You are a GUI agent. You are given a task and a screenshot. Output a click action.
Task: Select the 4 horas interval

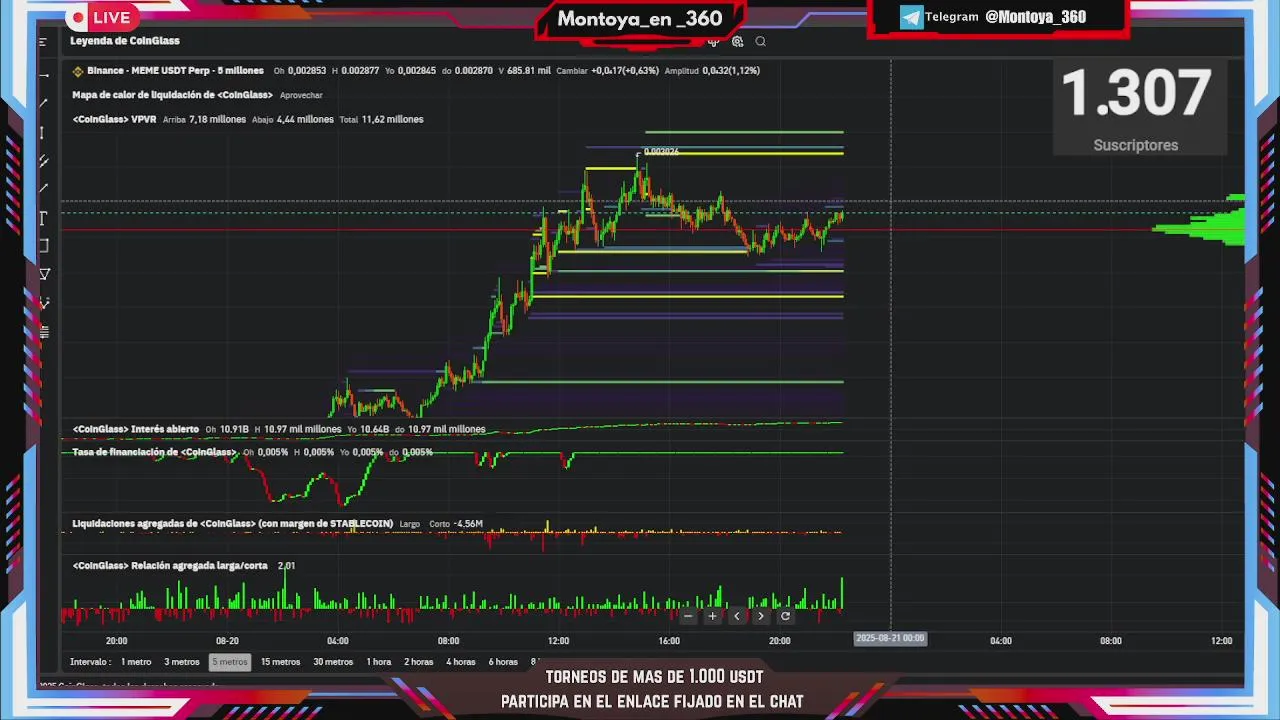(x=461, y=662)
